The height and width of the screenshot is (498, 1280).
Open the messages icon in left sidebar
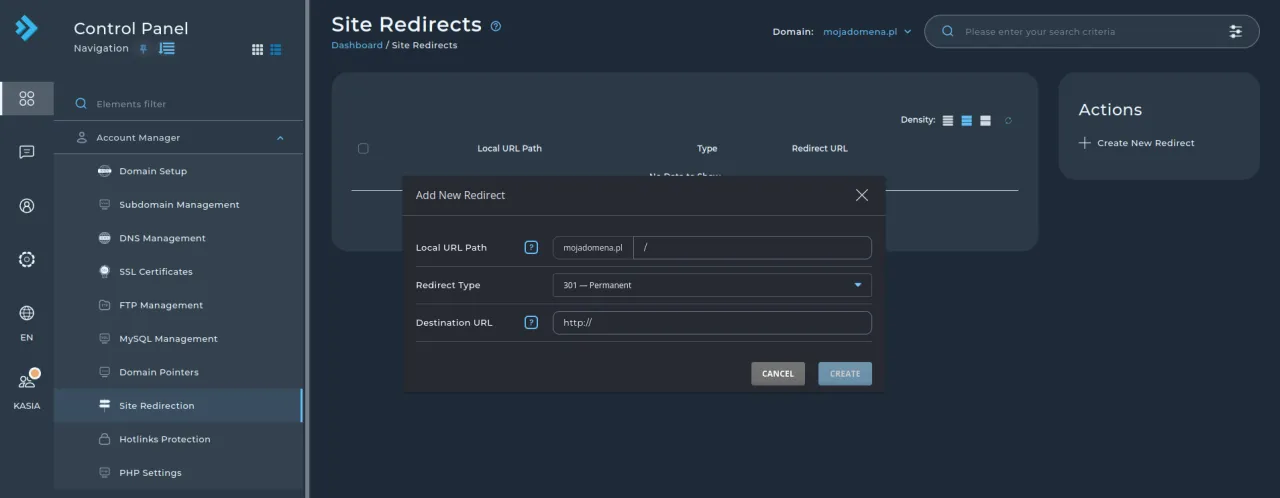pyautogui.click(x=27, y=152)
